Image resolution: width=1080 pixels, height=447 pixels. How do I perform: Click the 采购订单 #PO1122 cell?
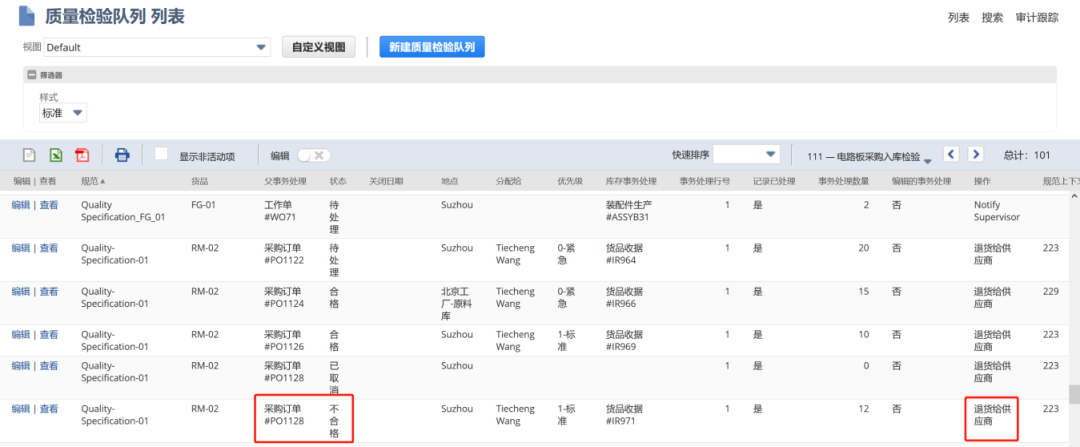tap(284, 254)
